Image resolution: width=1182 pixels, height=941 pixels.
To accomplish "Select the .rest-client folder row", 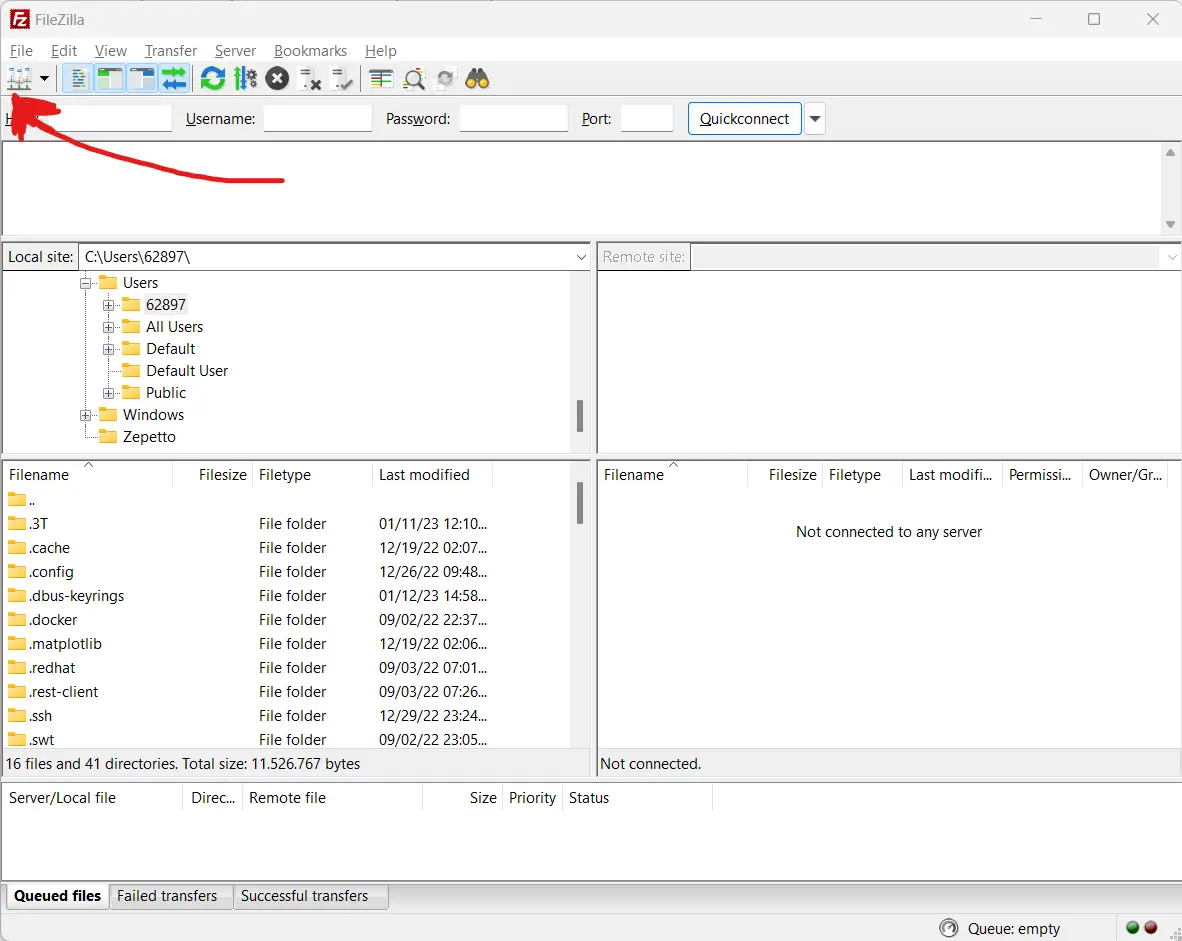I will [286, 692].
